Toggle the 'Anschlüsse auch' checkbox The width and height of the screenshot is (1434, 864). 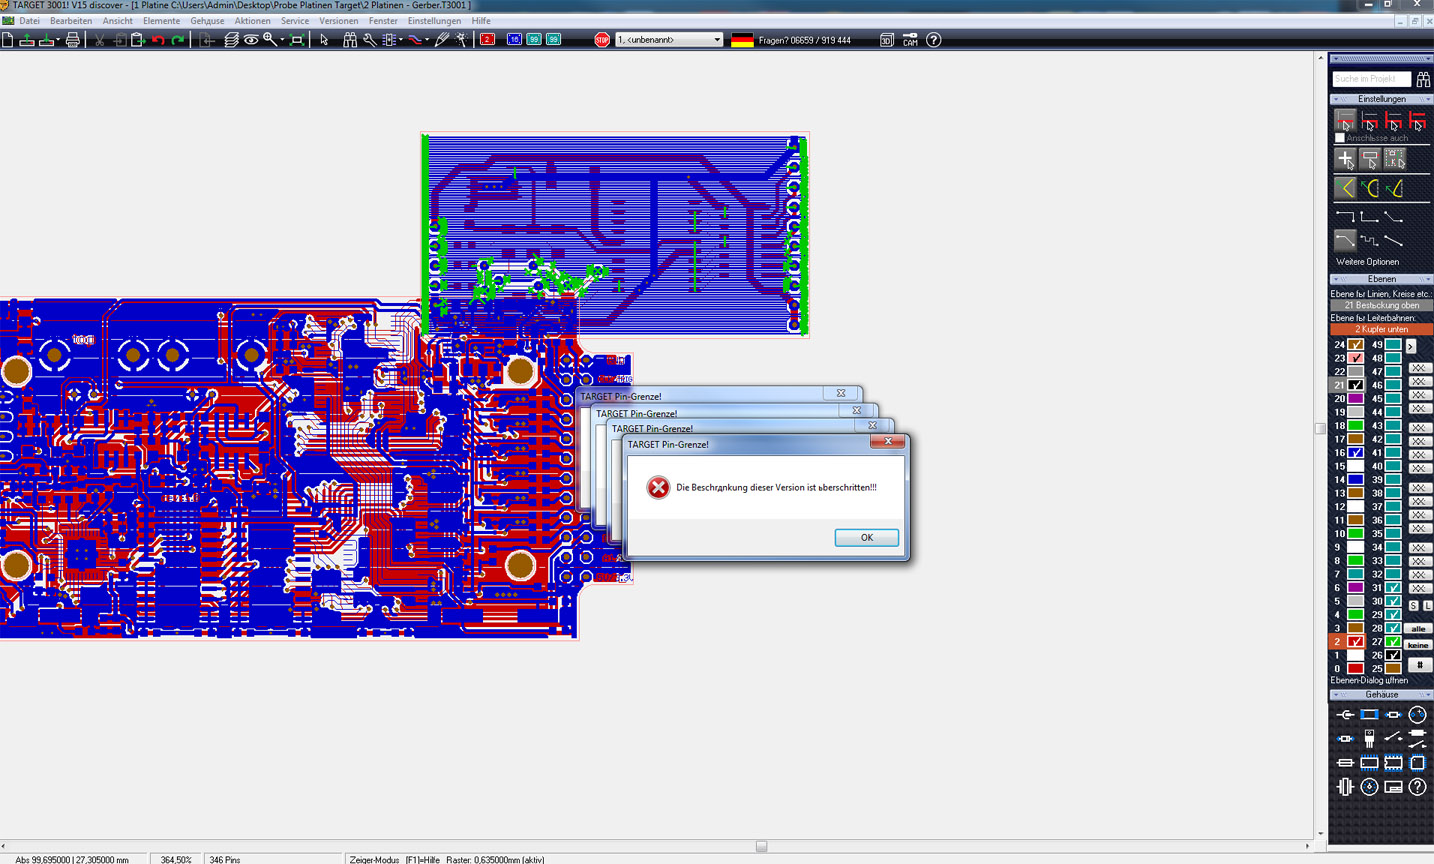[1340, 138]
